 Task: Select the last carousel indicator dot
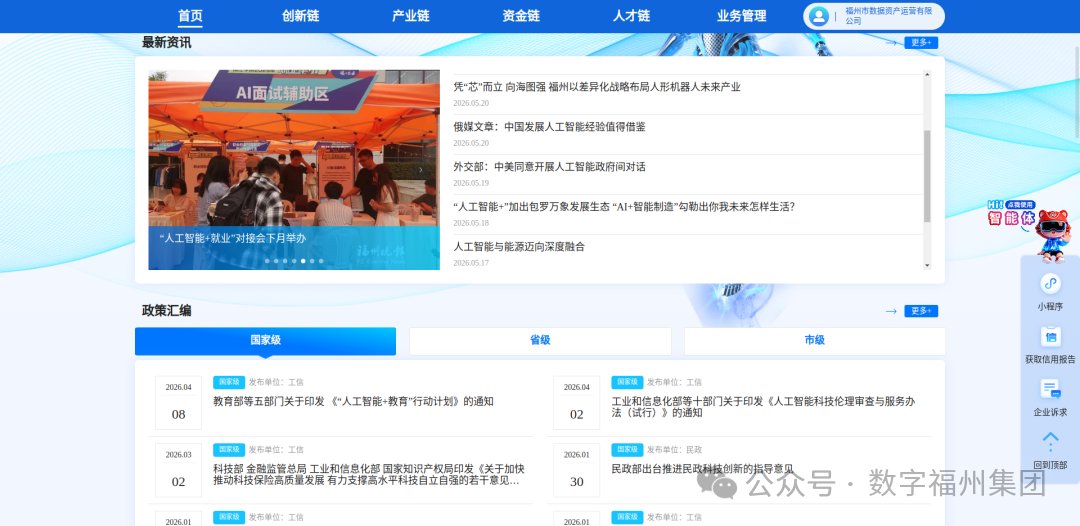(321, 261)
